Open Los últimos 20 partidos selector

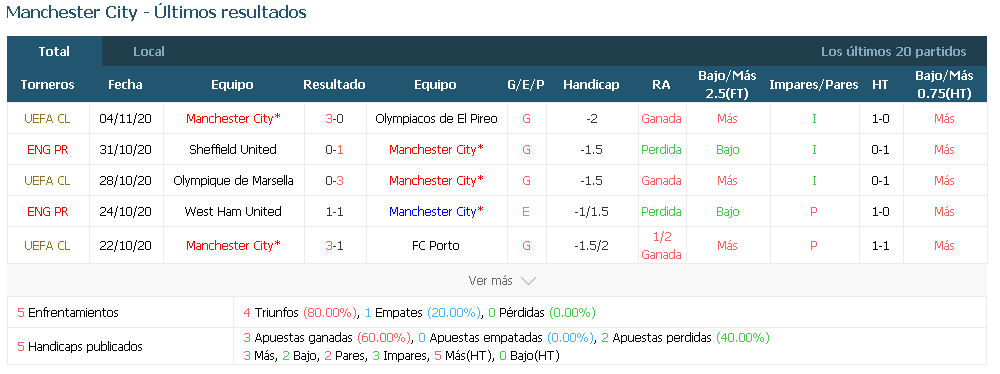click(x=893, y=52)
